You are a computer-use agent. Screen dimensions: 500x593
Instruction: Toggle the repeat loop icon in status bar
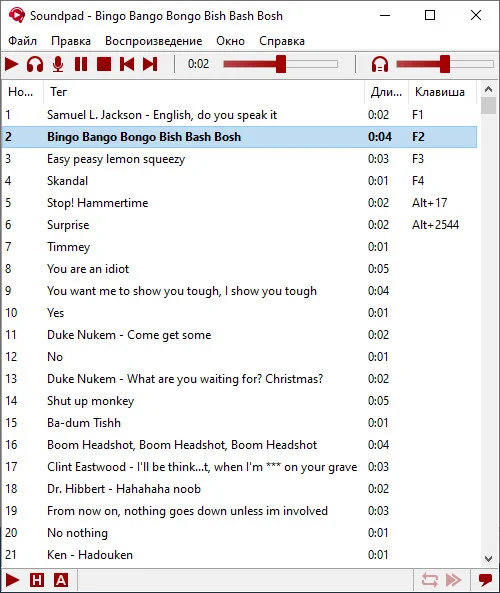click(430, 579)
